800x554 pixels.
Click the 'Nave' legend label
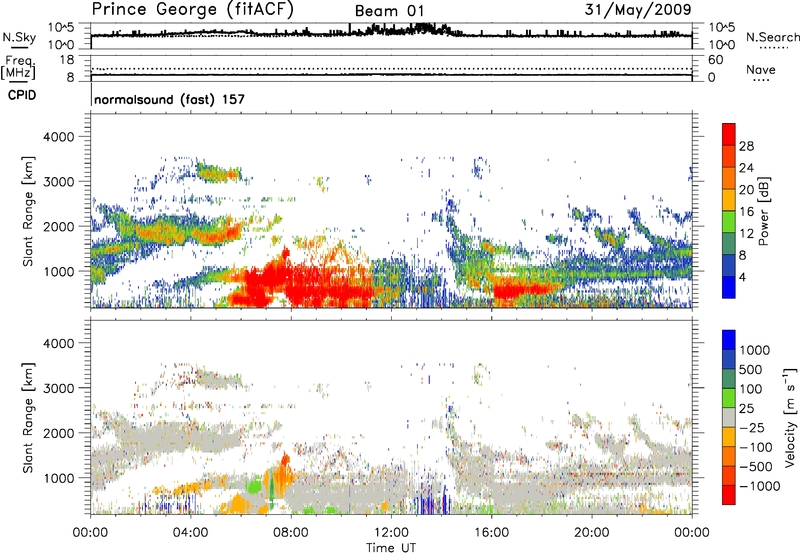click(x=761, y=69)
